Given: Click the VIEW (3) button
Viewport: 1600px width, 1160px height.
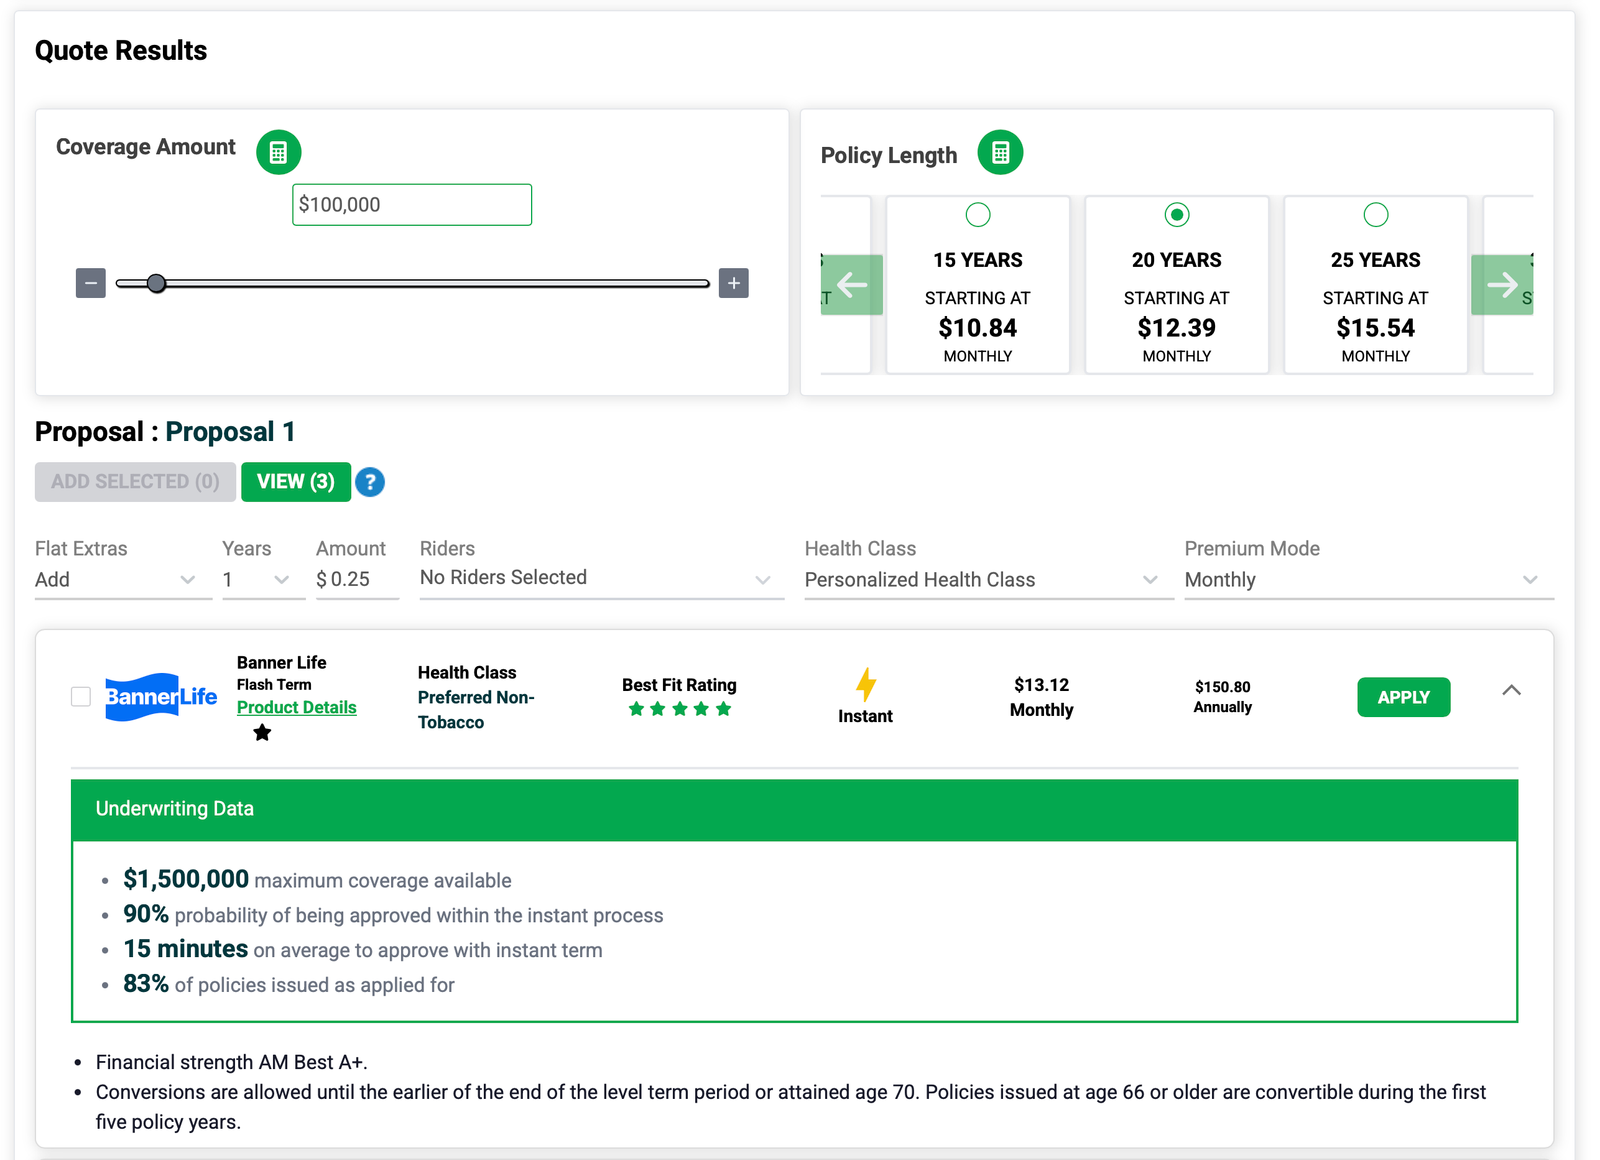Looking at the screenshot, I should click(295, 482).
